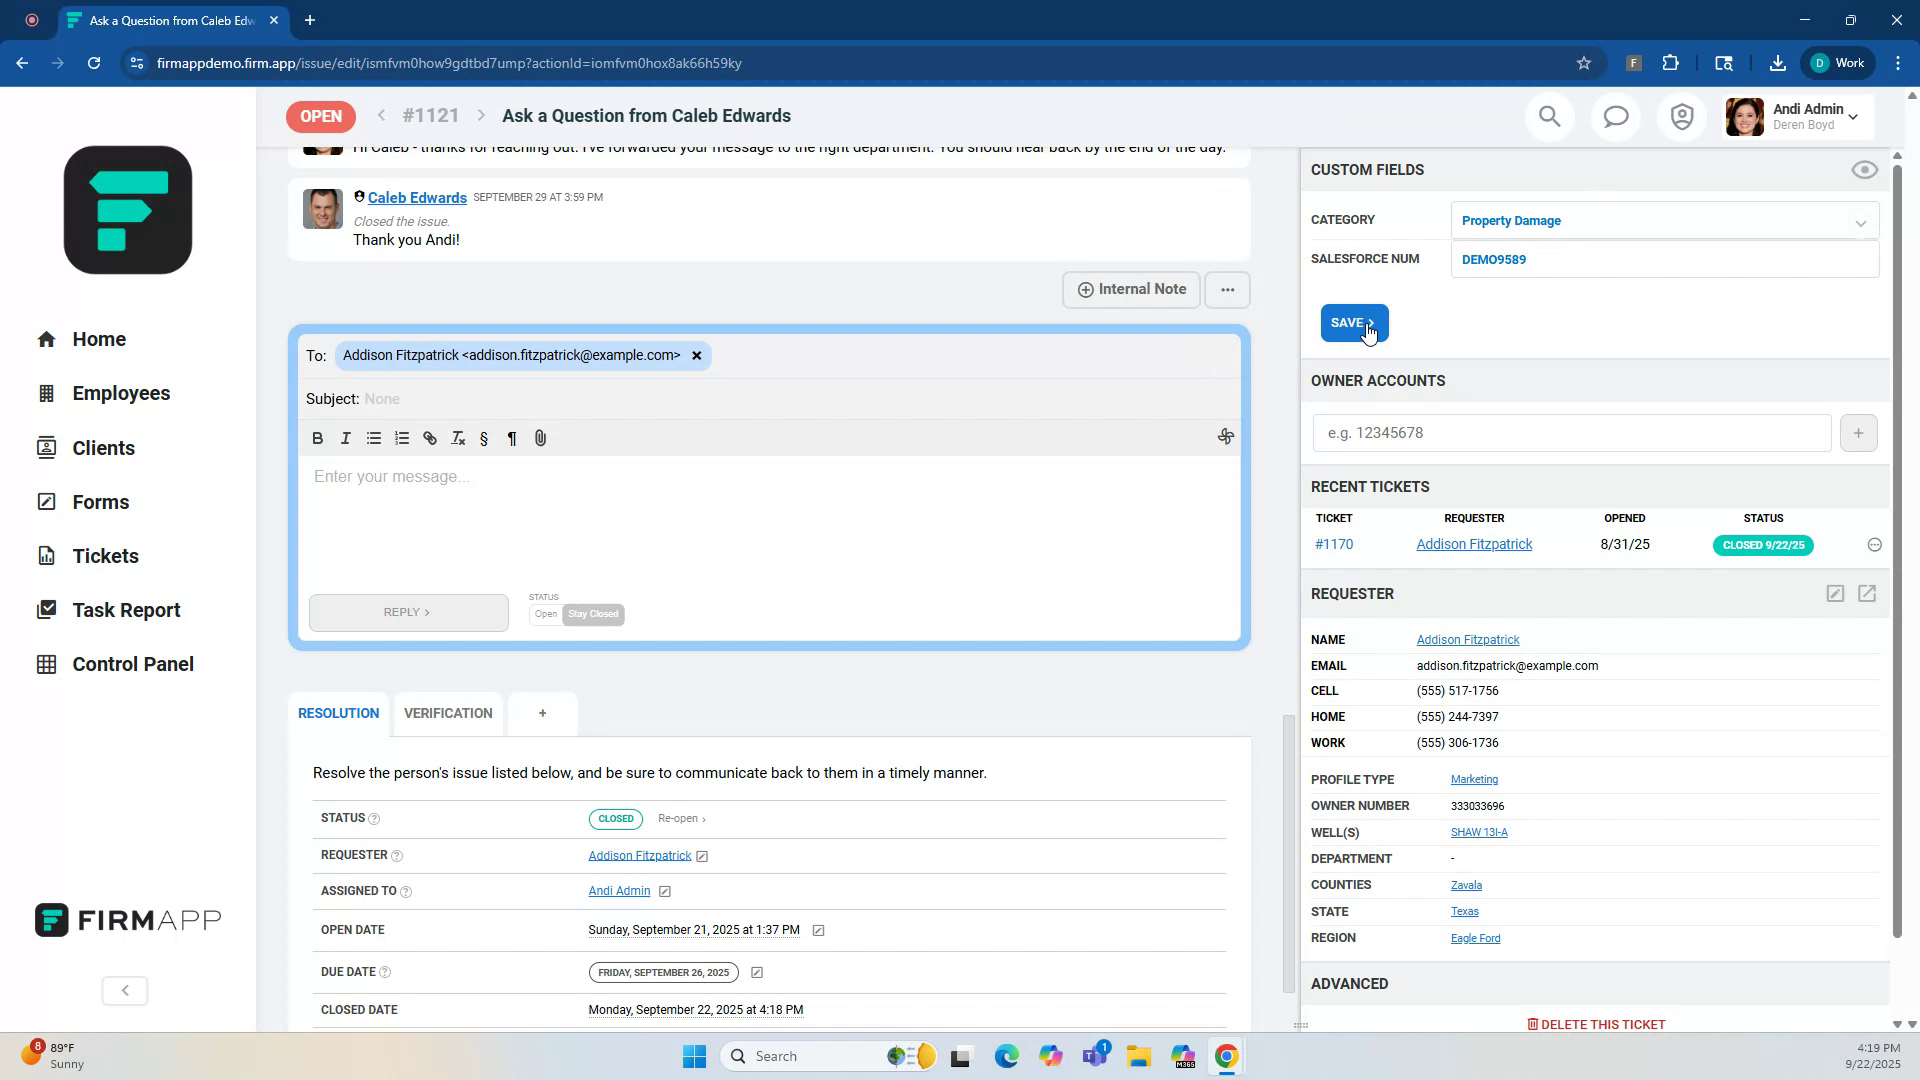Screen dimensions: 1920x1080
Task: Switch to the Verification tab
Action: click(447, 713)
